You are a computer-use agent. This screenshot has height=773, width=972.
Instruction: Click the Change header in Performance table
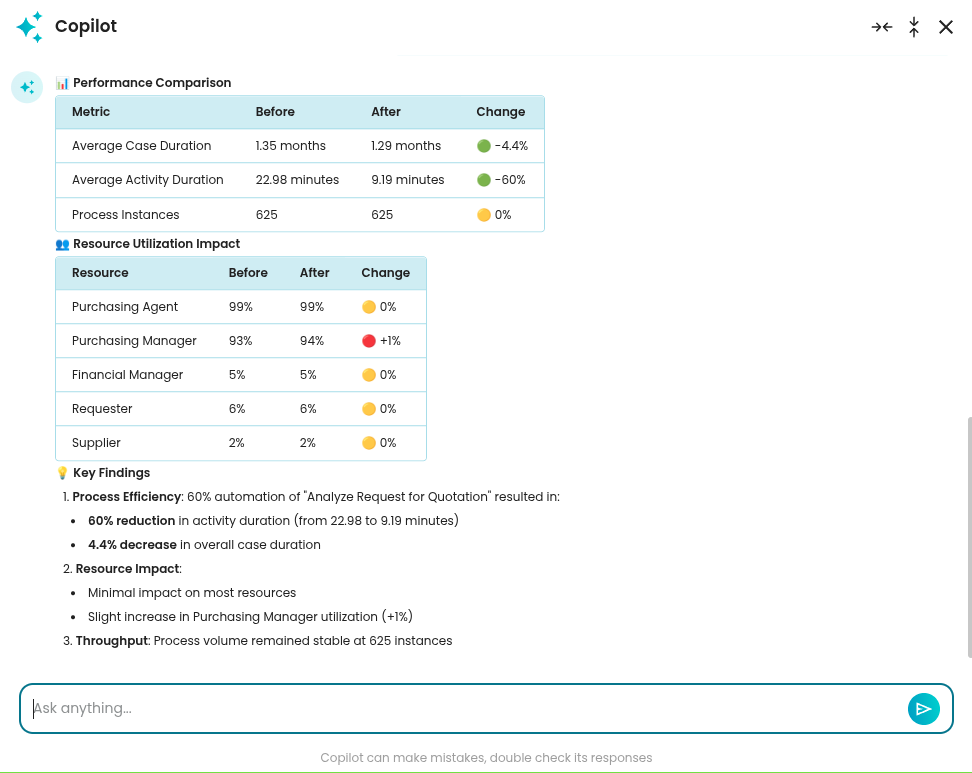(x=500, y=112)
